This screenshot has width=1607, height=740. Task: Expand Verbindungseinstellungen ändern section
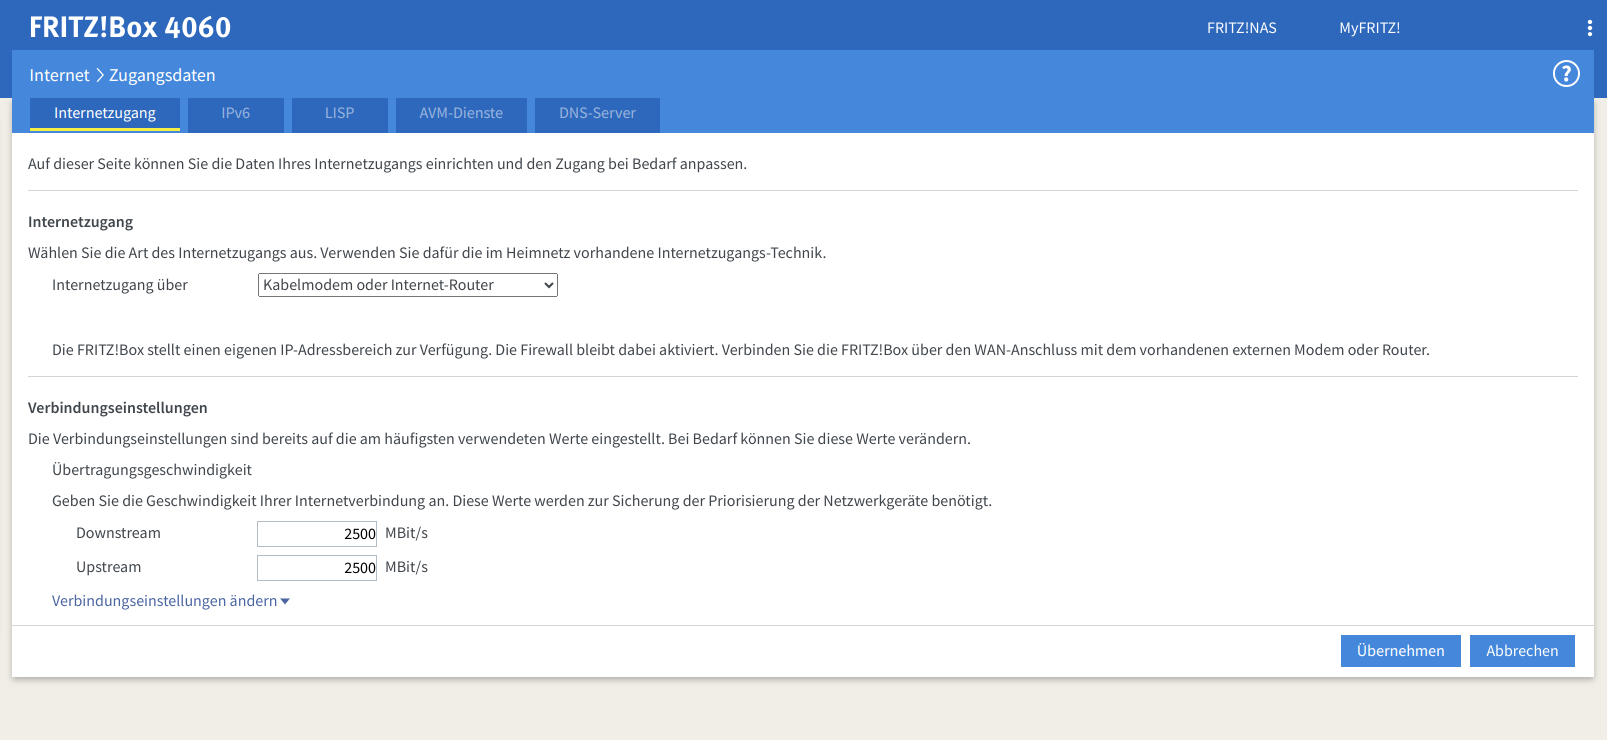[170, 601]
